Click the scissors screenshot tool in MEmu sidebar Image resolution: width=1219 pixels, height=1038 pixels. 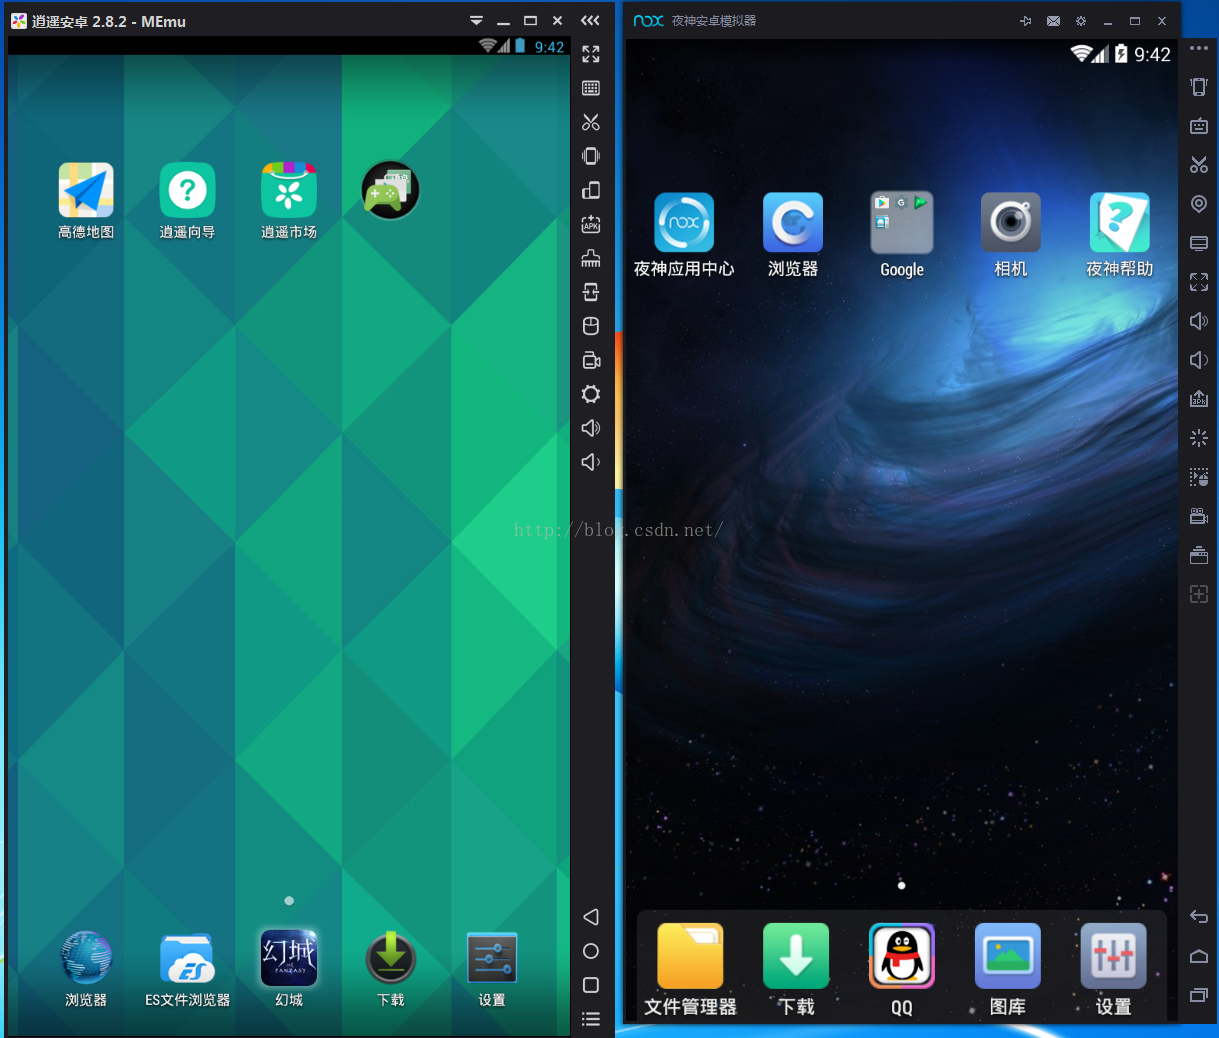coord(591,122)
